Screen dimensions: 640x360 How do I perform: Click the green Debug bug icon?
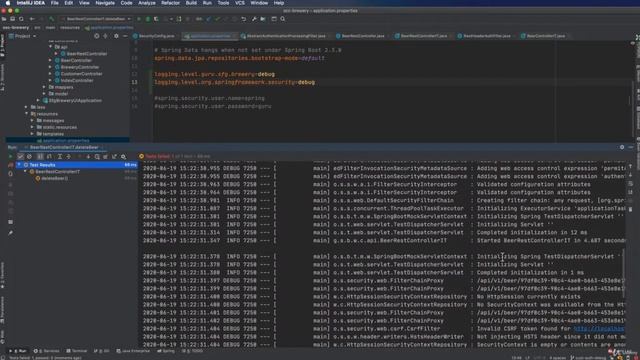(x=148, y=19)
